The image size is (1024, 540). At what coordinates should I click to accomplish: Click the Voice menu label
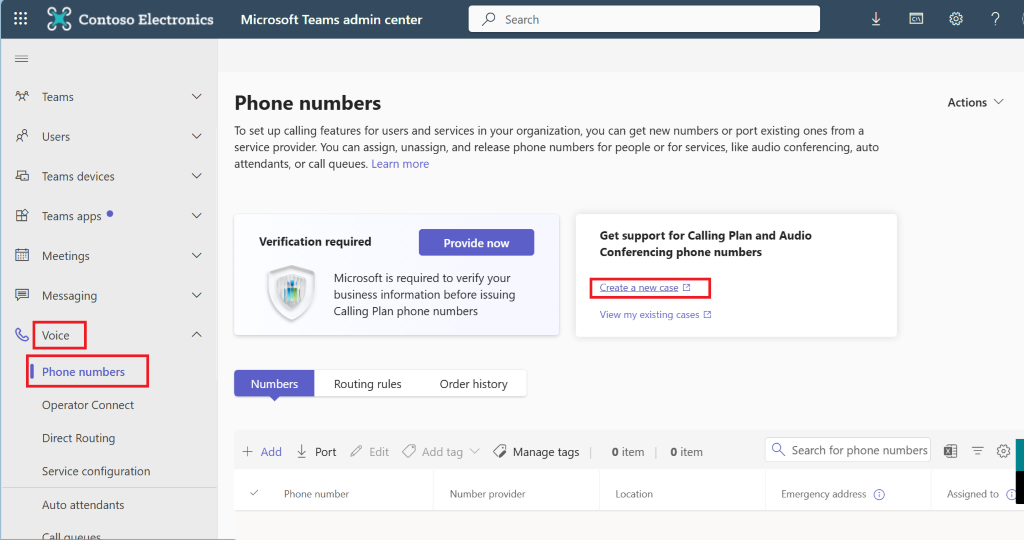click(56, 335)
